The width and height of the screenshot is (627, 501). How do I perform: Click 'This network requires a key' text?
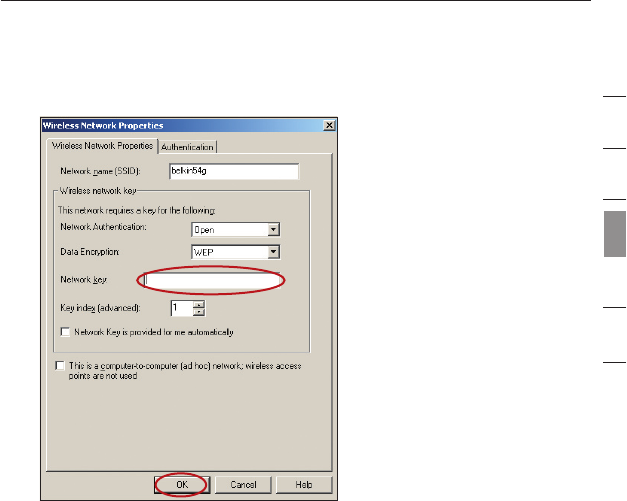click(x=137, y=210)
